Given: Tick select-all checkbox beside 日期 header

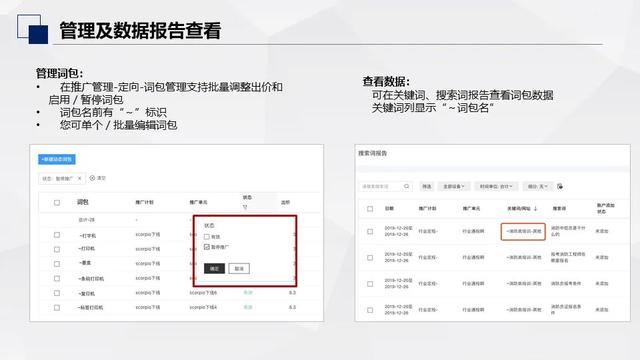Looking at the screenshot, I should click(370, 209).
